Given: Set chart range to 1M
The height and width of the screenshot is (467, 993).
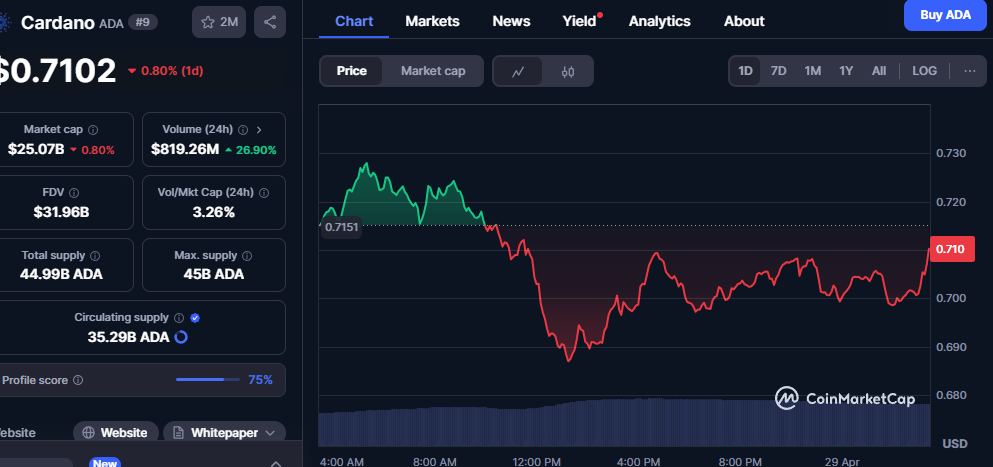Looking at the screenshot, I should pyautogui.click(x=813, y=71).
